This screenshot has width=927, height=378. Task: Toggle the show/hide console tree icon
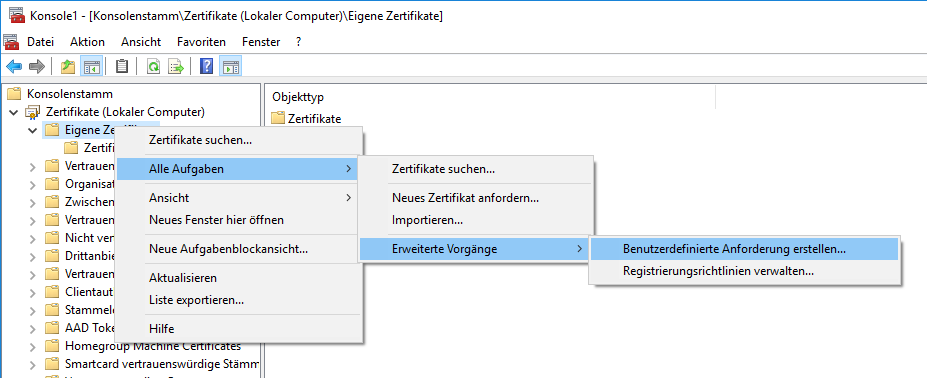coord(92,66)
